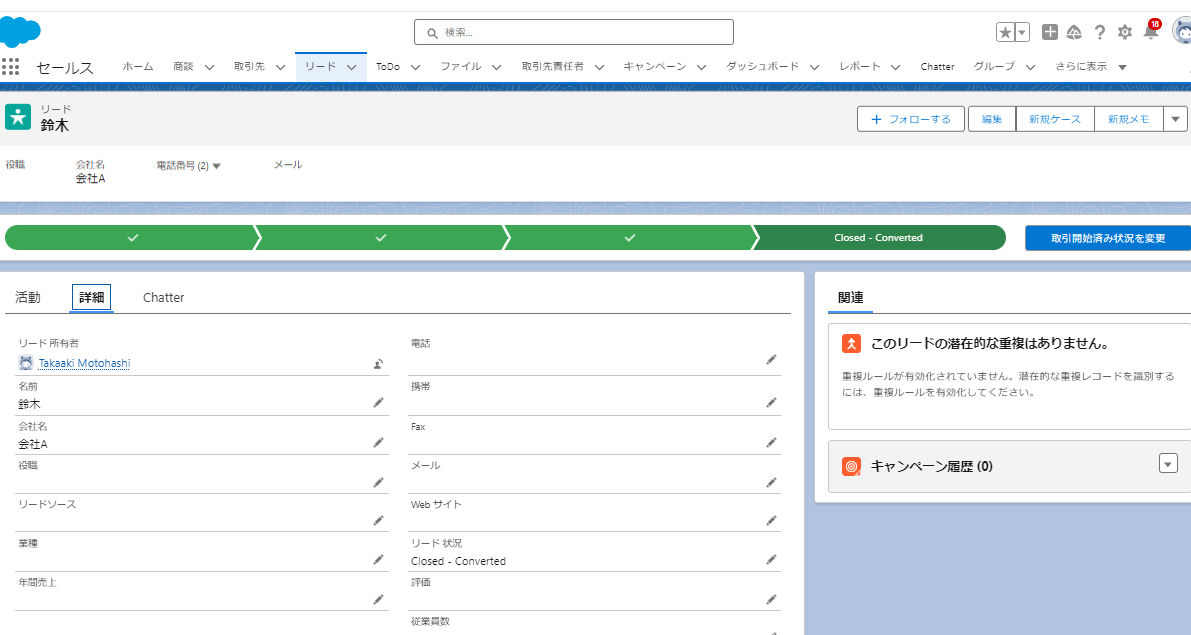Open the ダッシュボード navigation tab

tap(762, 67)
